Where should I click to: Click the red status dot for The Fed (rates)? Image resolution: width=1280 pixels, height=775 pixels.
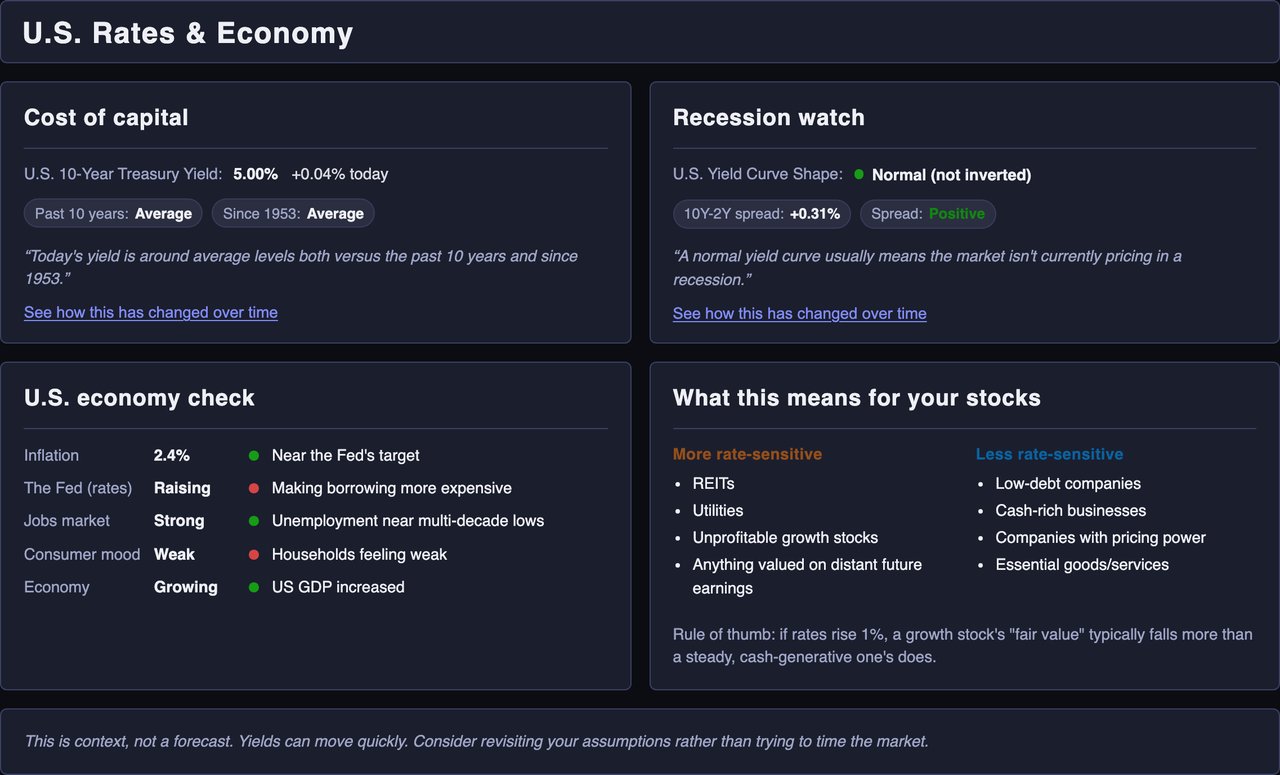click(x=254, y=489)
